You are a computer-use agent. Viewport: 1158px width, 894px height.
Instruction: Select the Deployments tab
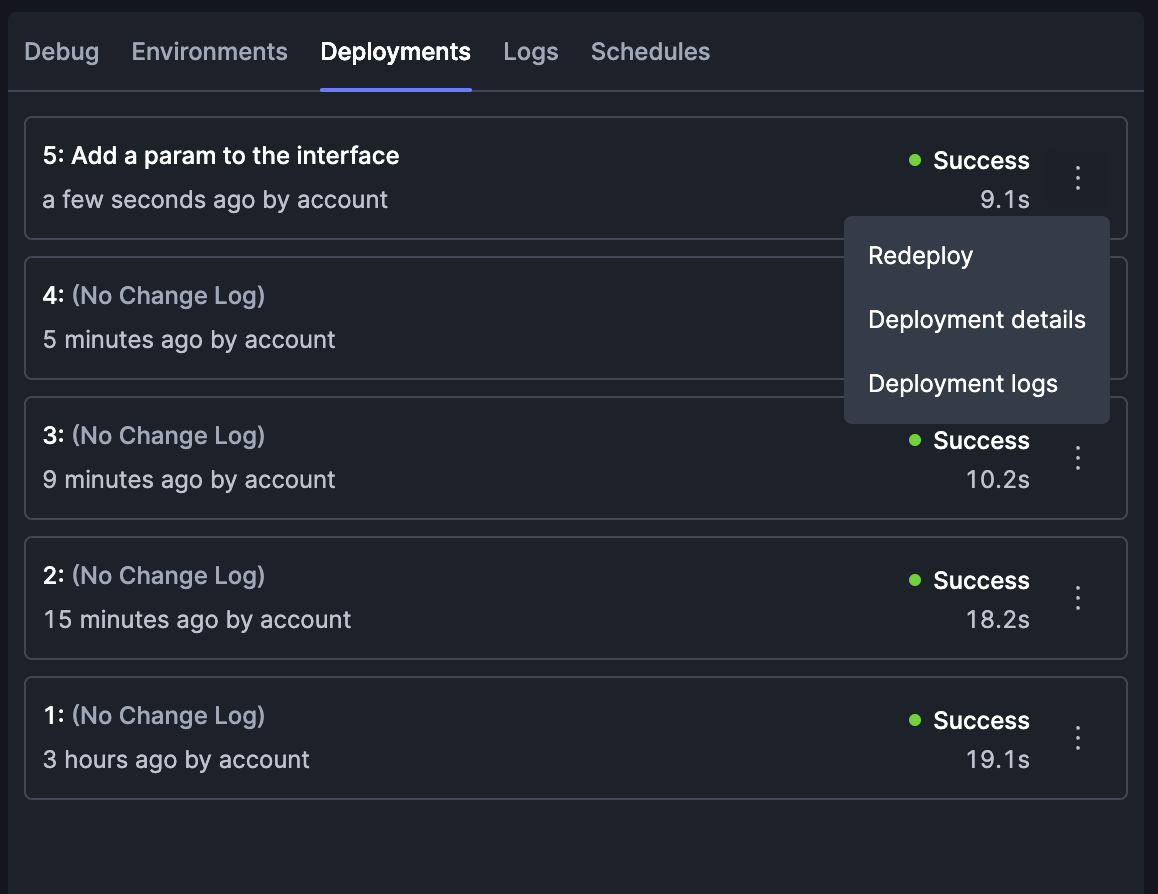pyautogui.click(x=396, y=52)
